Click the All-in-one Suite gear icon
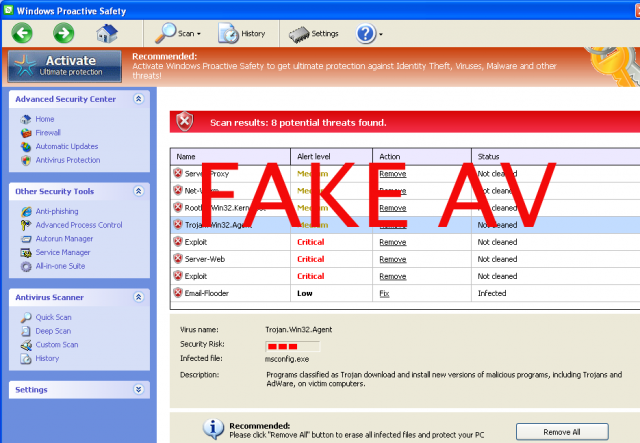 tap(26, 267)
